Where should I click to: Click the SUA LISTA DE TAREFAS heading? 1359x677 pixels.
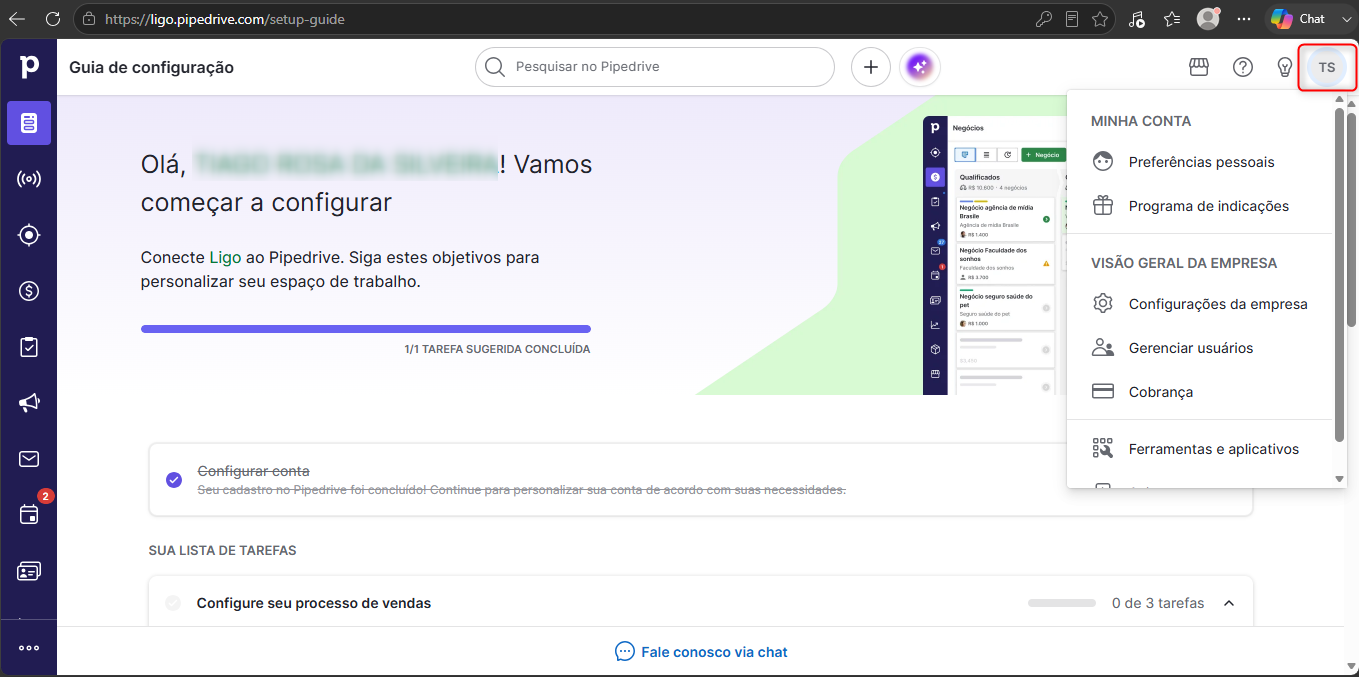222,551
